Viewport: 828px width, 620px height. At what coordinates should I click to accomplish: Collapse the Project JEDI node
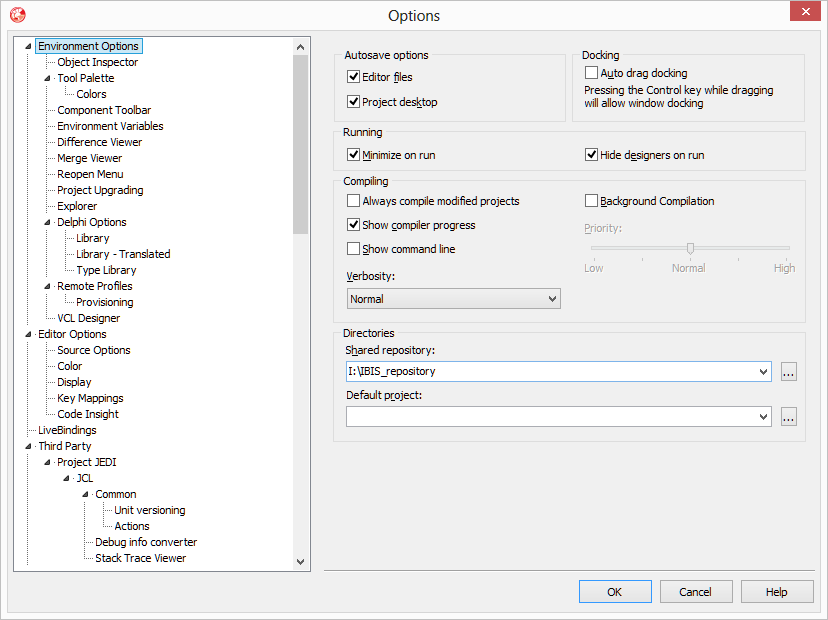[47, 462]
